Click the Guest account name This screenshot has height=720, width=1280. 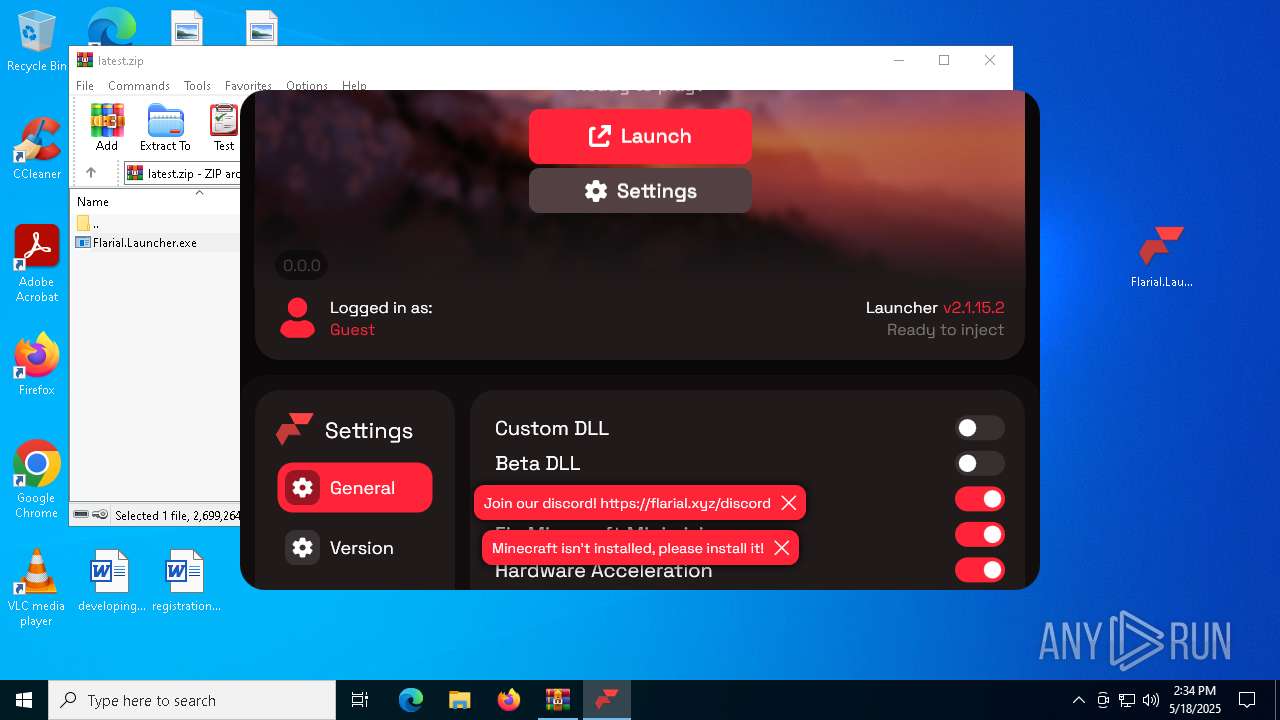352,330
